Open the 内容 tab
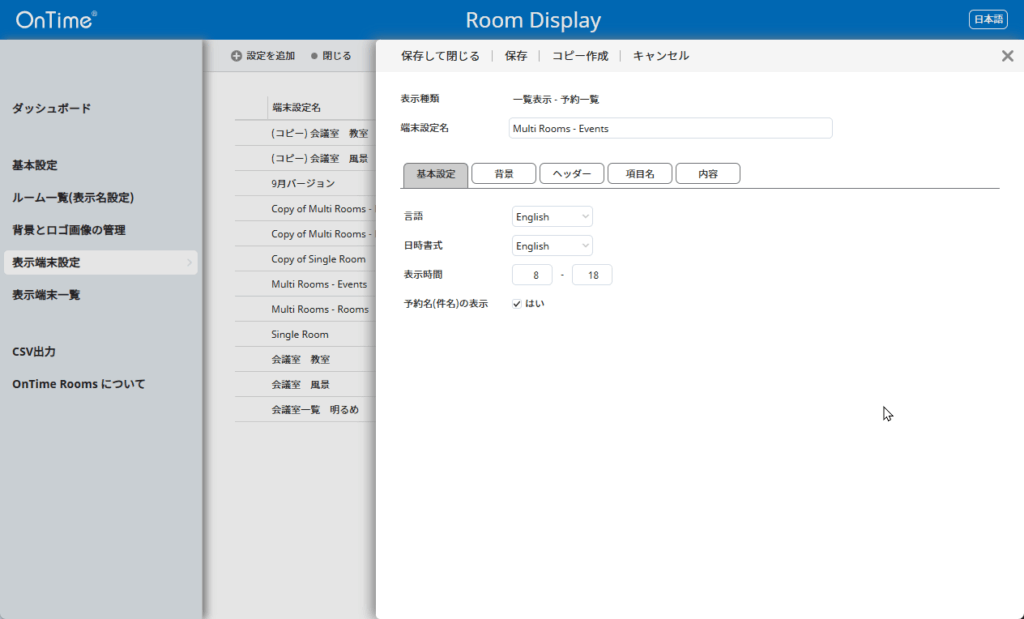The width and height of the screenshot is (1024, 619). tap(708, 174)
